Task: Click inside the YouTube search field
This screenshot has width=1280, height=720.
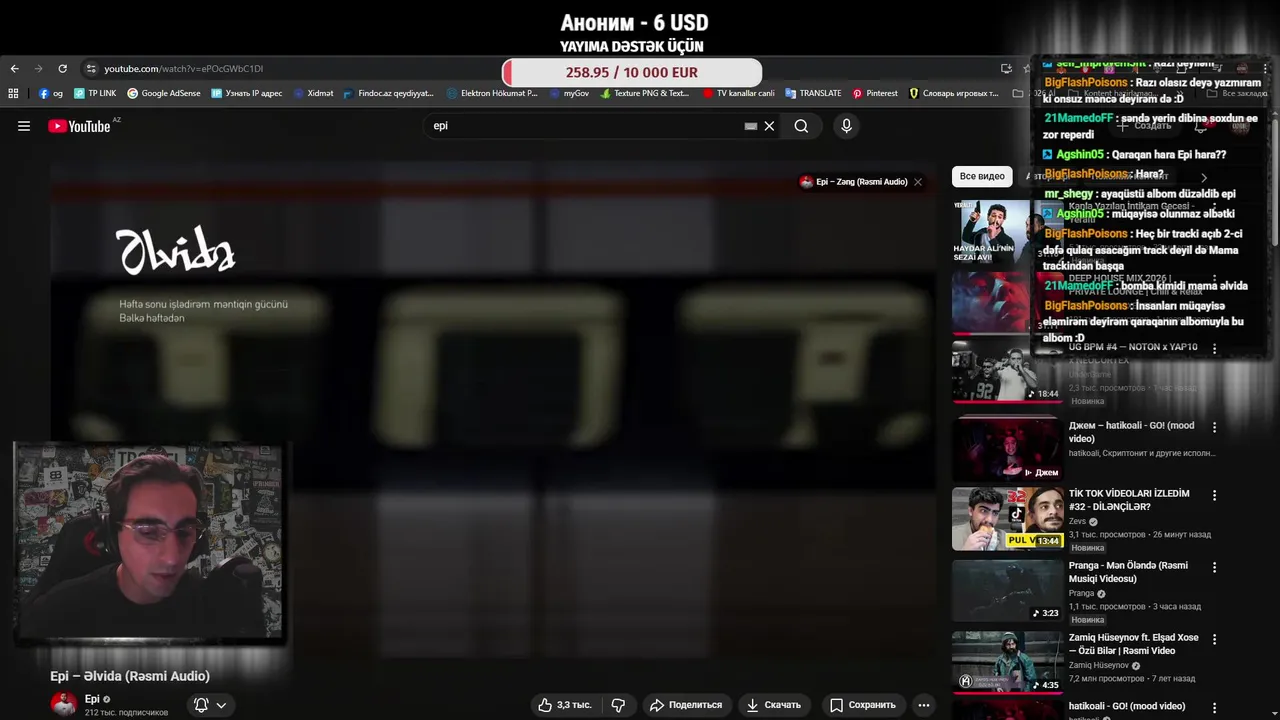Action: 585,126
